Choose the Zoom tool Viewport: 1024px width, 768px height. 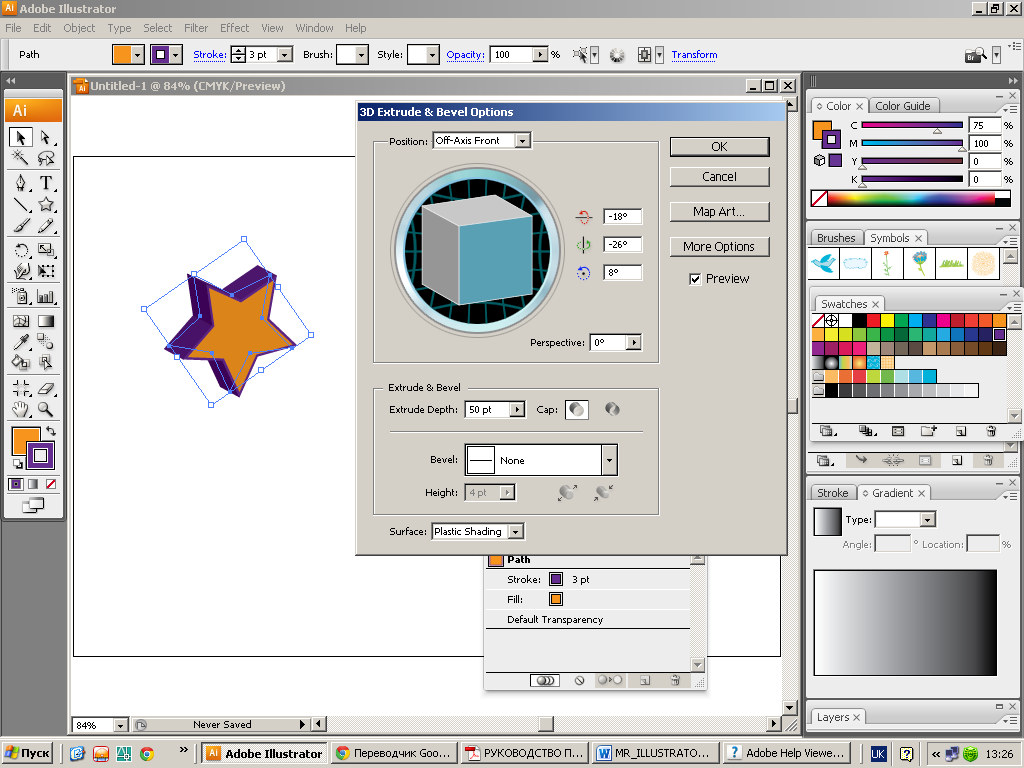45,409
